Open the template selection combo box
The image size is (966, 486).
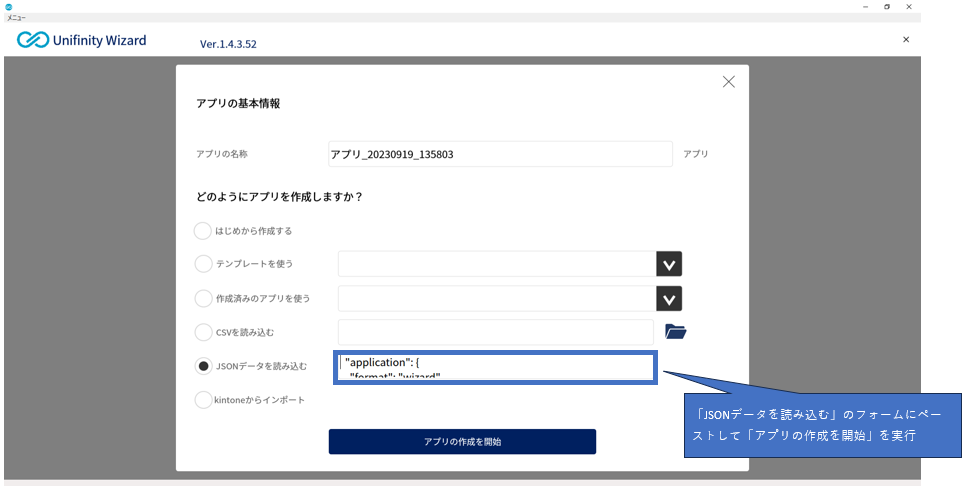(x=496, y=264)
